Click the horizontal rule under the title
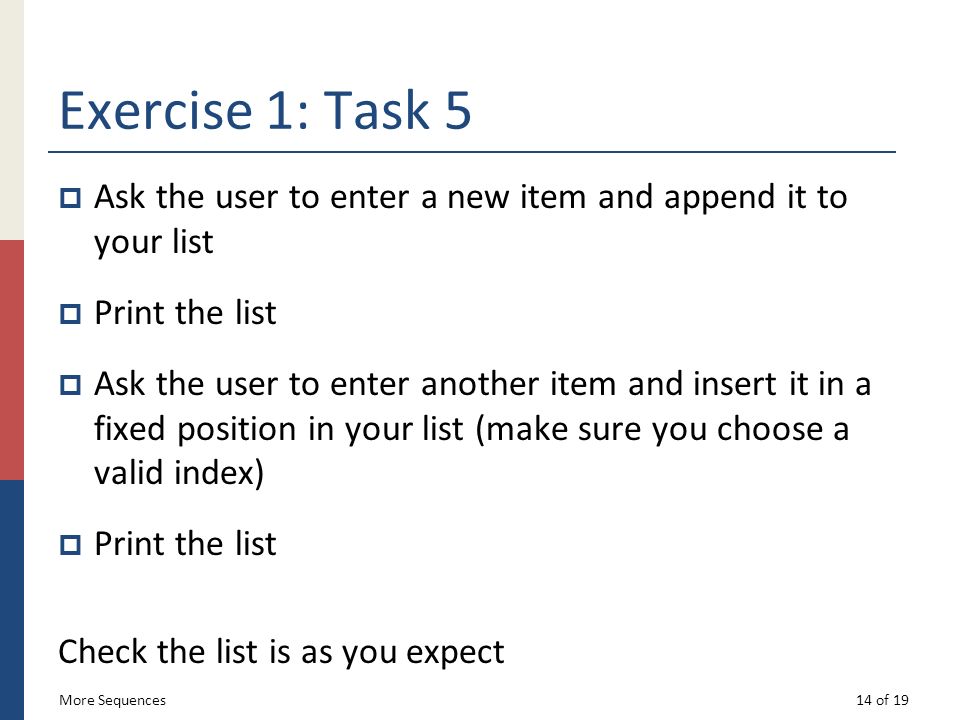 click(472, 151)
